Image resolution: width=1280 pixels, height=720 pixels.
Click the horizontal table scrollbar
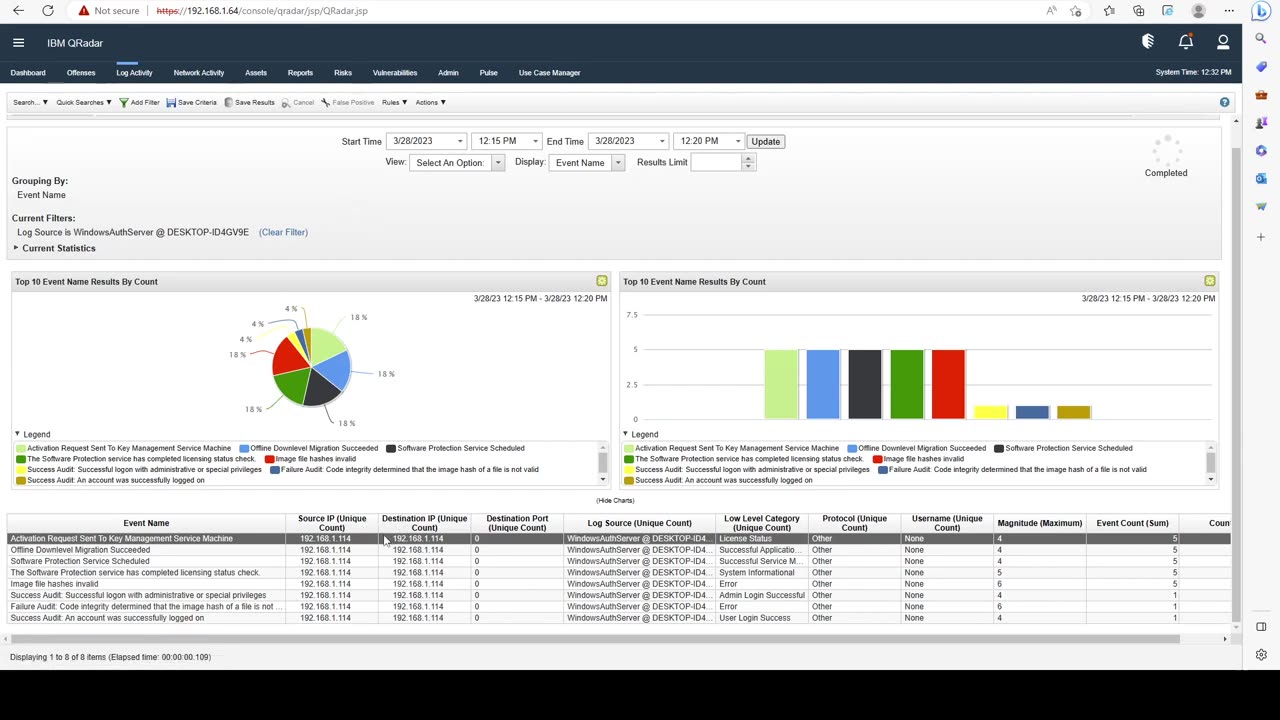coord(594,639)
